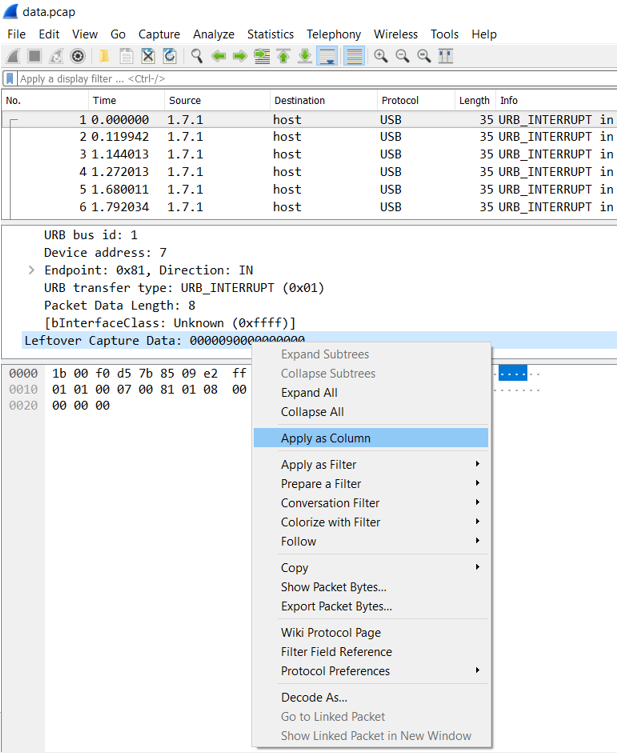This screenshot has height=753, width=617.
Task: Click the find packet magnifier icon
Action: coord(196,56)
